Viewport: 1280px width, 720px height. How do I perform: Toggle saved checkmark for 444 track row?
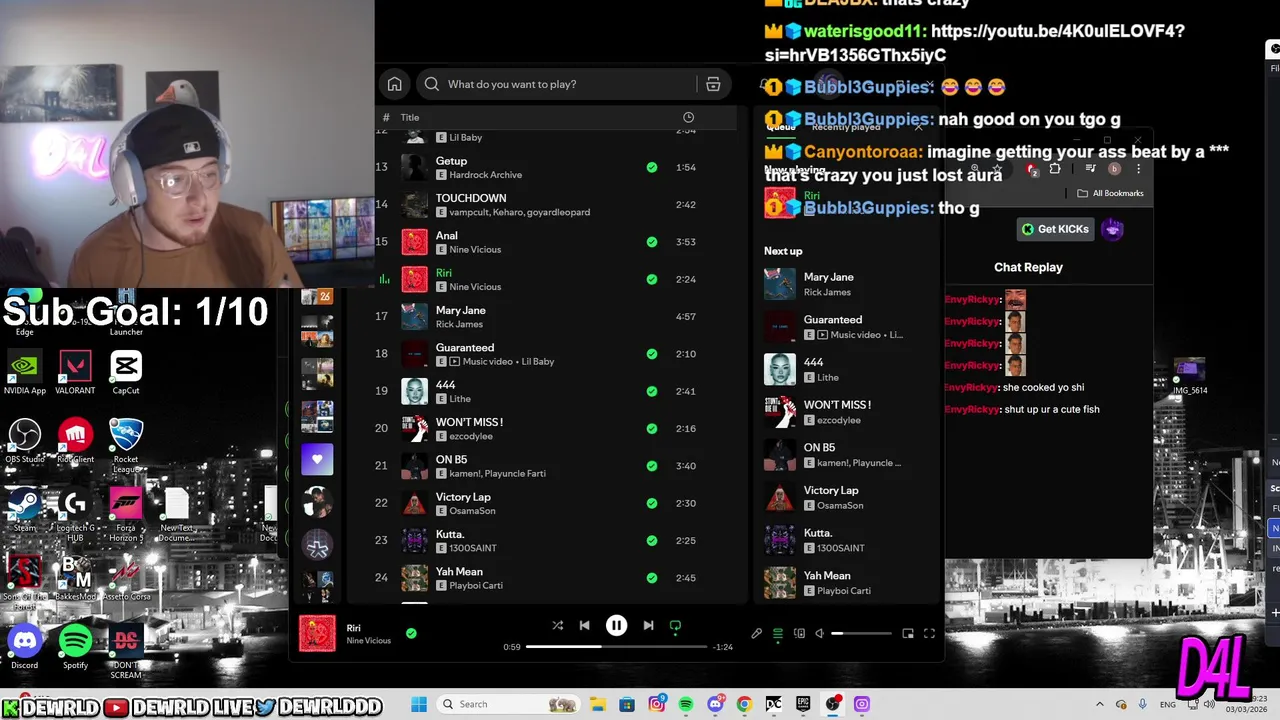point(652,391)
